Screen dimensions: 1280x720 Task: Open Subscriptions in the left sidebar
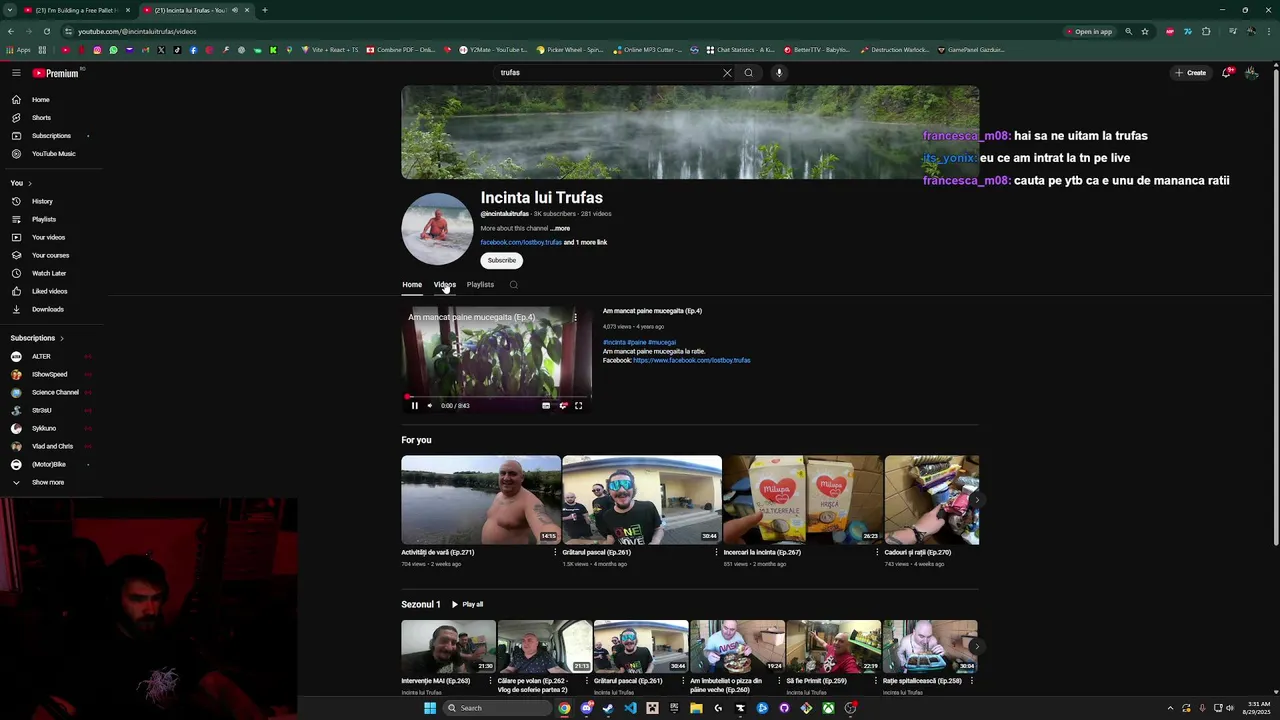[51, 136]
